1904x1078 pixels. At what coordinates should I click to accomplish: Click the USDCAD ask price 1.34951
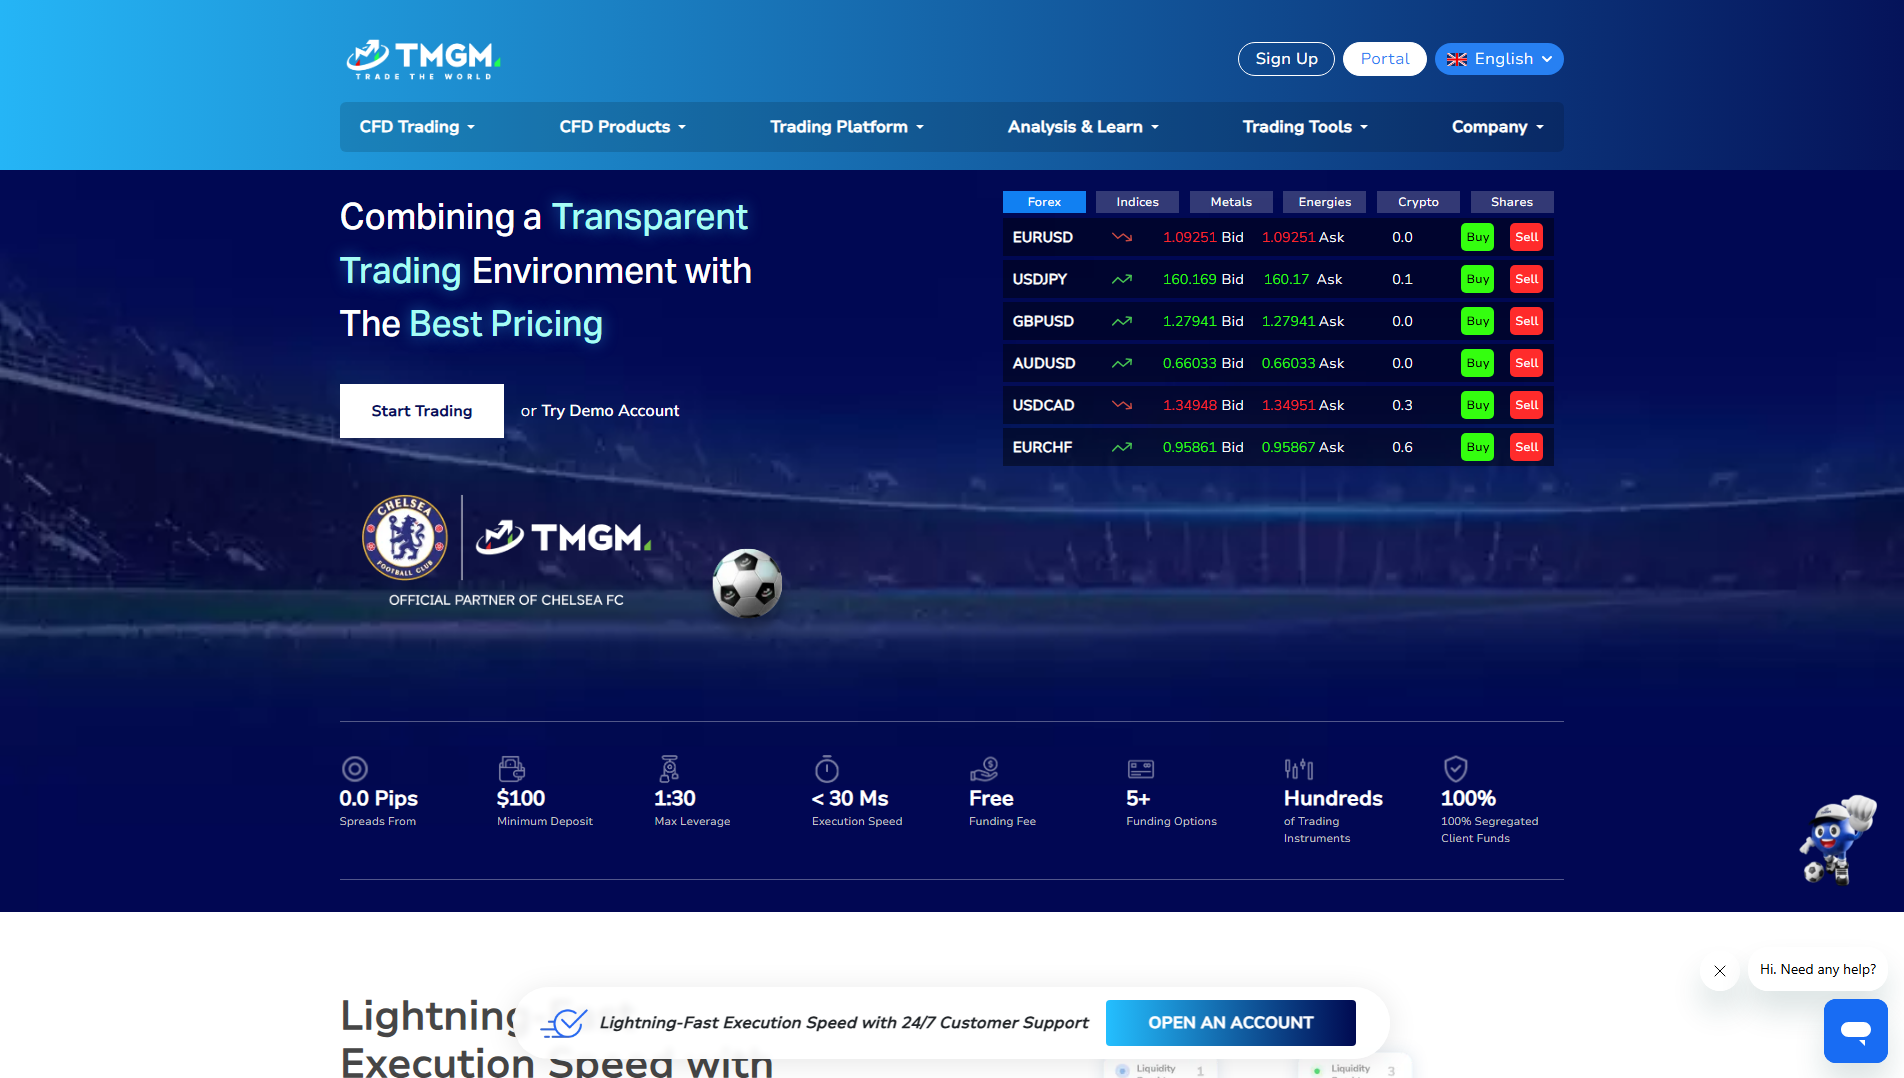click(1288, 405)
